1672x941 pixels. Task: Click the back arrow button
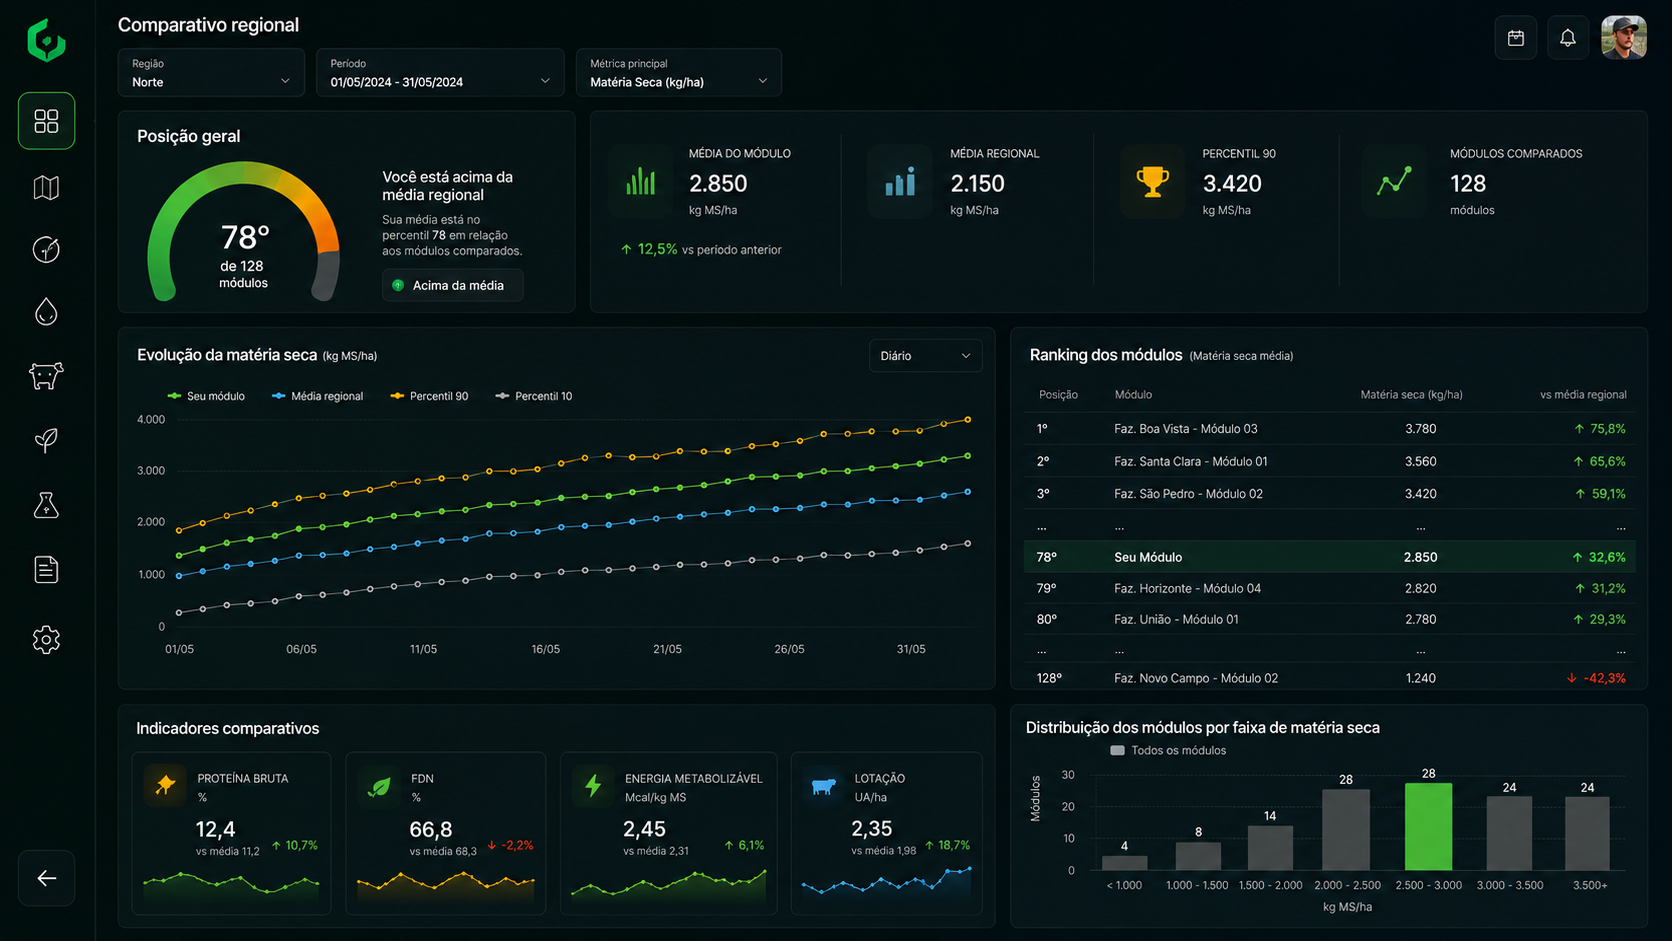click(x=46, y=878)
